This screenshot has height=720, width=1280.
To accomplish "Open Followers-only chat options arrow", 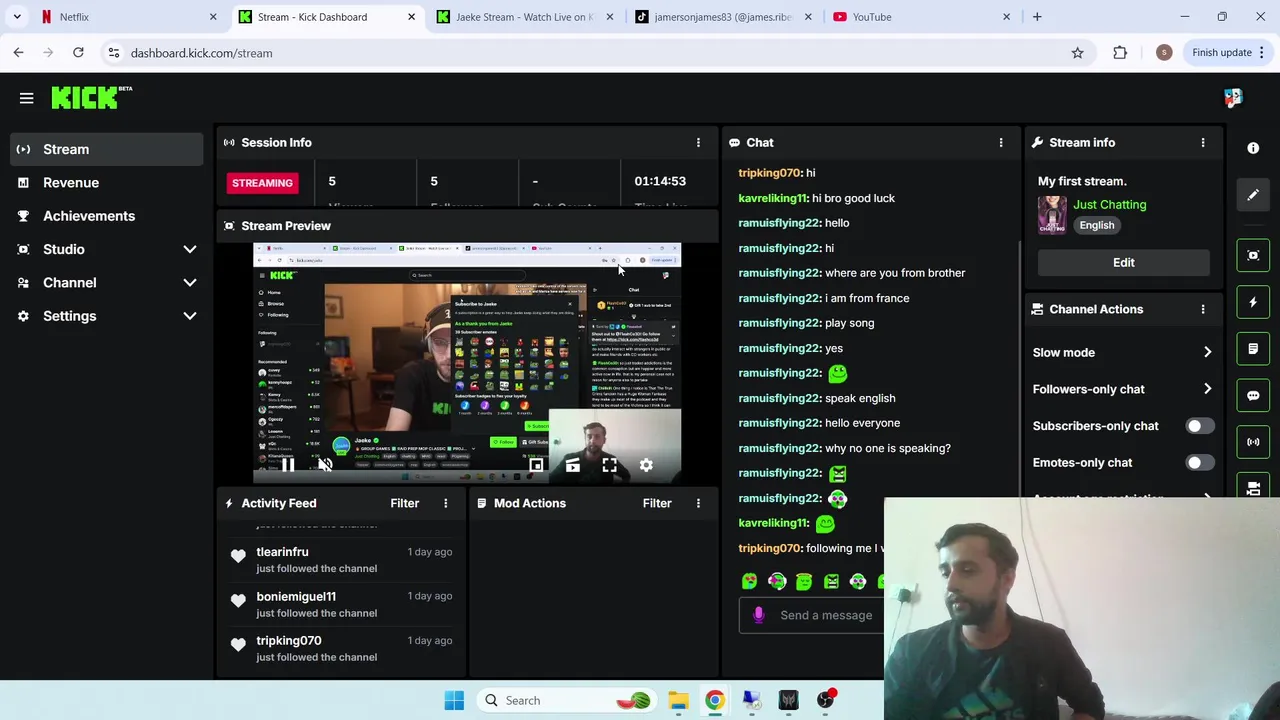I will 1207,389.
